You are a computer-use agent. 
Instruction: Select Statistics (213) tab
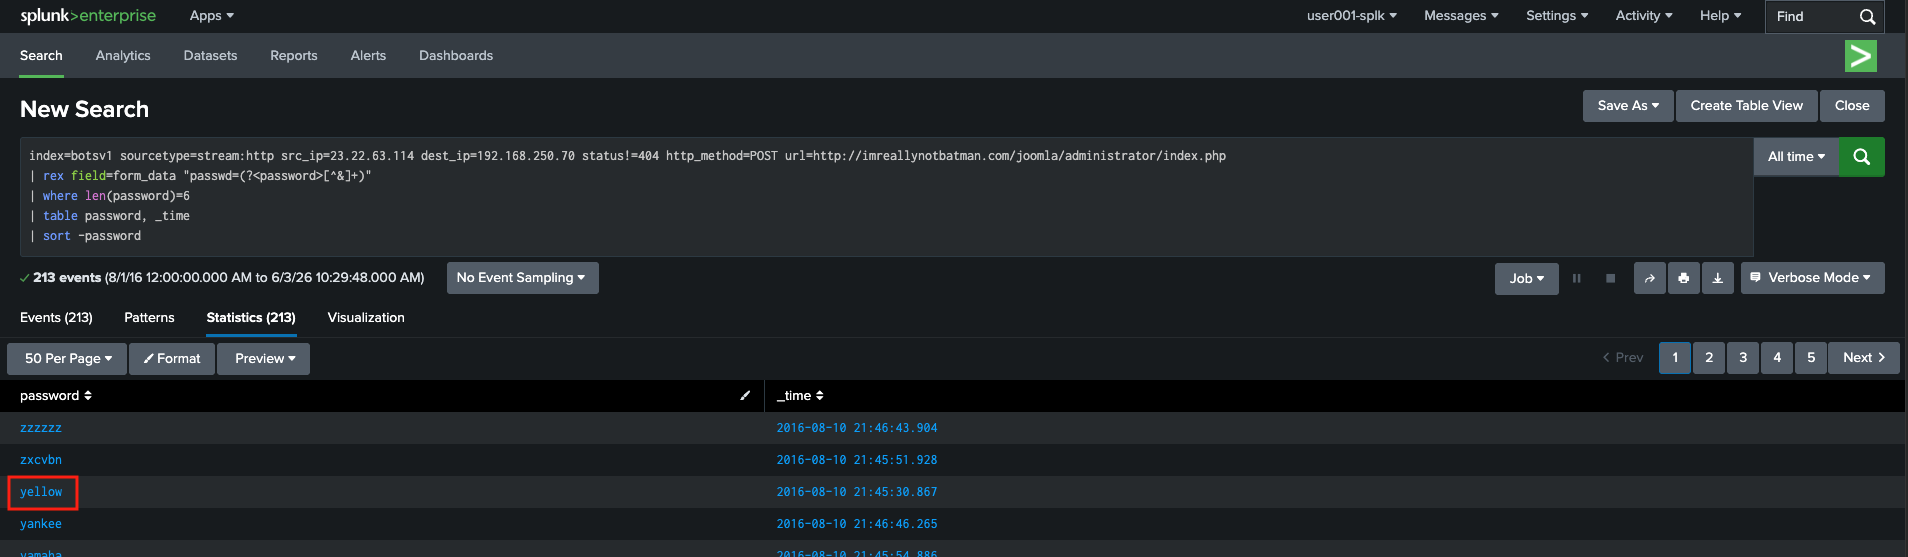coord(251,318)
